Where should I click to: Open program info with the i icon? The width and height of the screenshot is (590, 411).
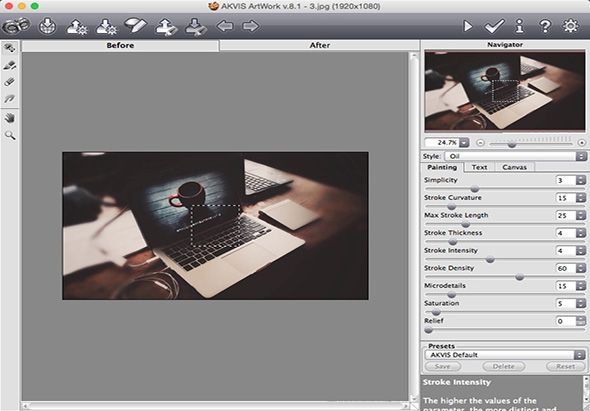[520, 26]
